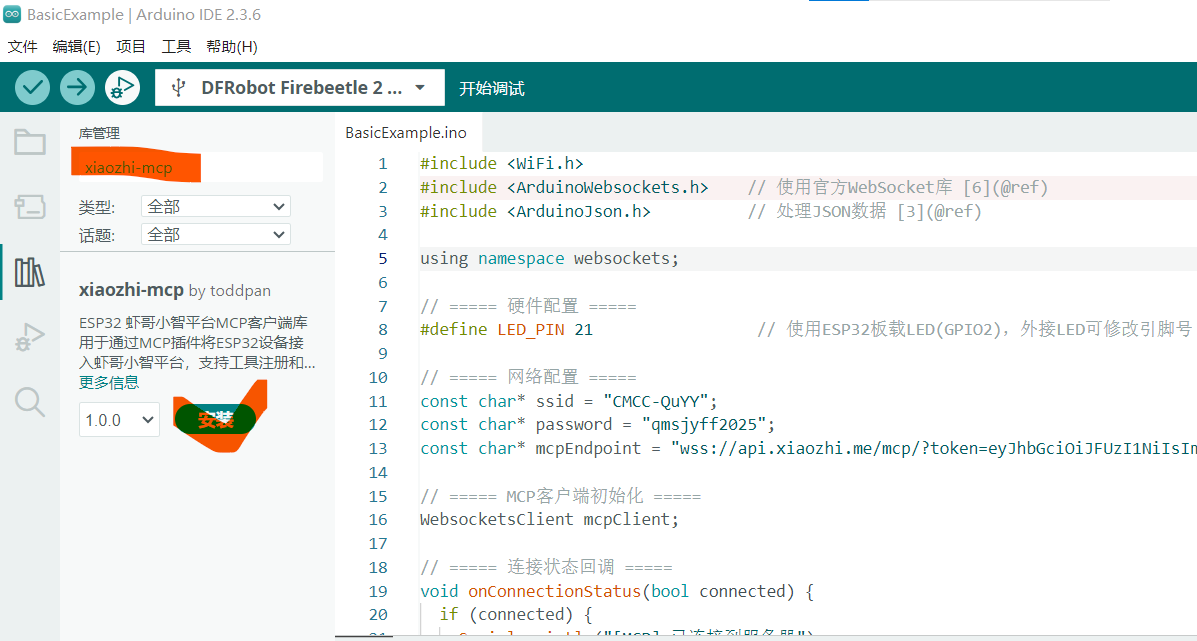Open the Boards Manager sidebar icon
Viewport: 1197px width, 641px height.
tap(30, 207)
